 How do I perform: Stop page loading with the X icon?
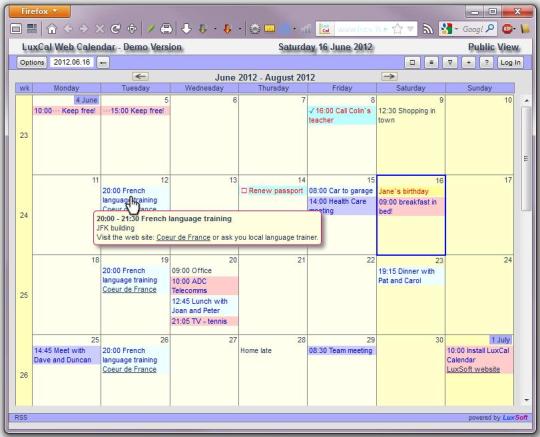pyautogui.click(x=100, y=29)
